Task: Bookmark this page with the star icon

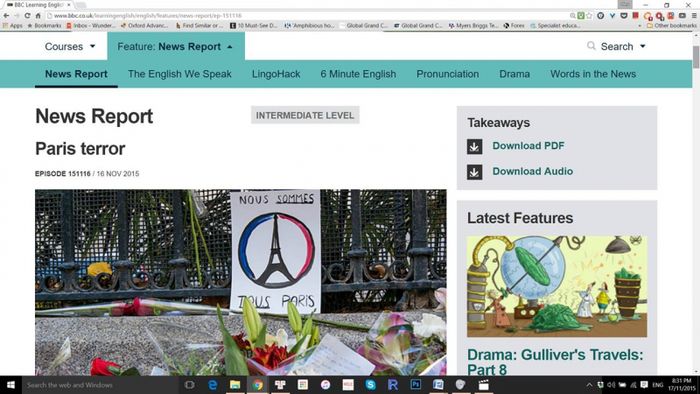Action: coord(589,16)
